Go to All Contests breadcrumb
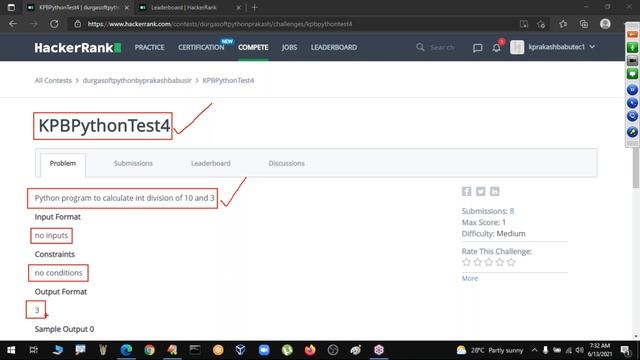 click(53, 80)
